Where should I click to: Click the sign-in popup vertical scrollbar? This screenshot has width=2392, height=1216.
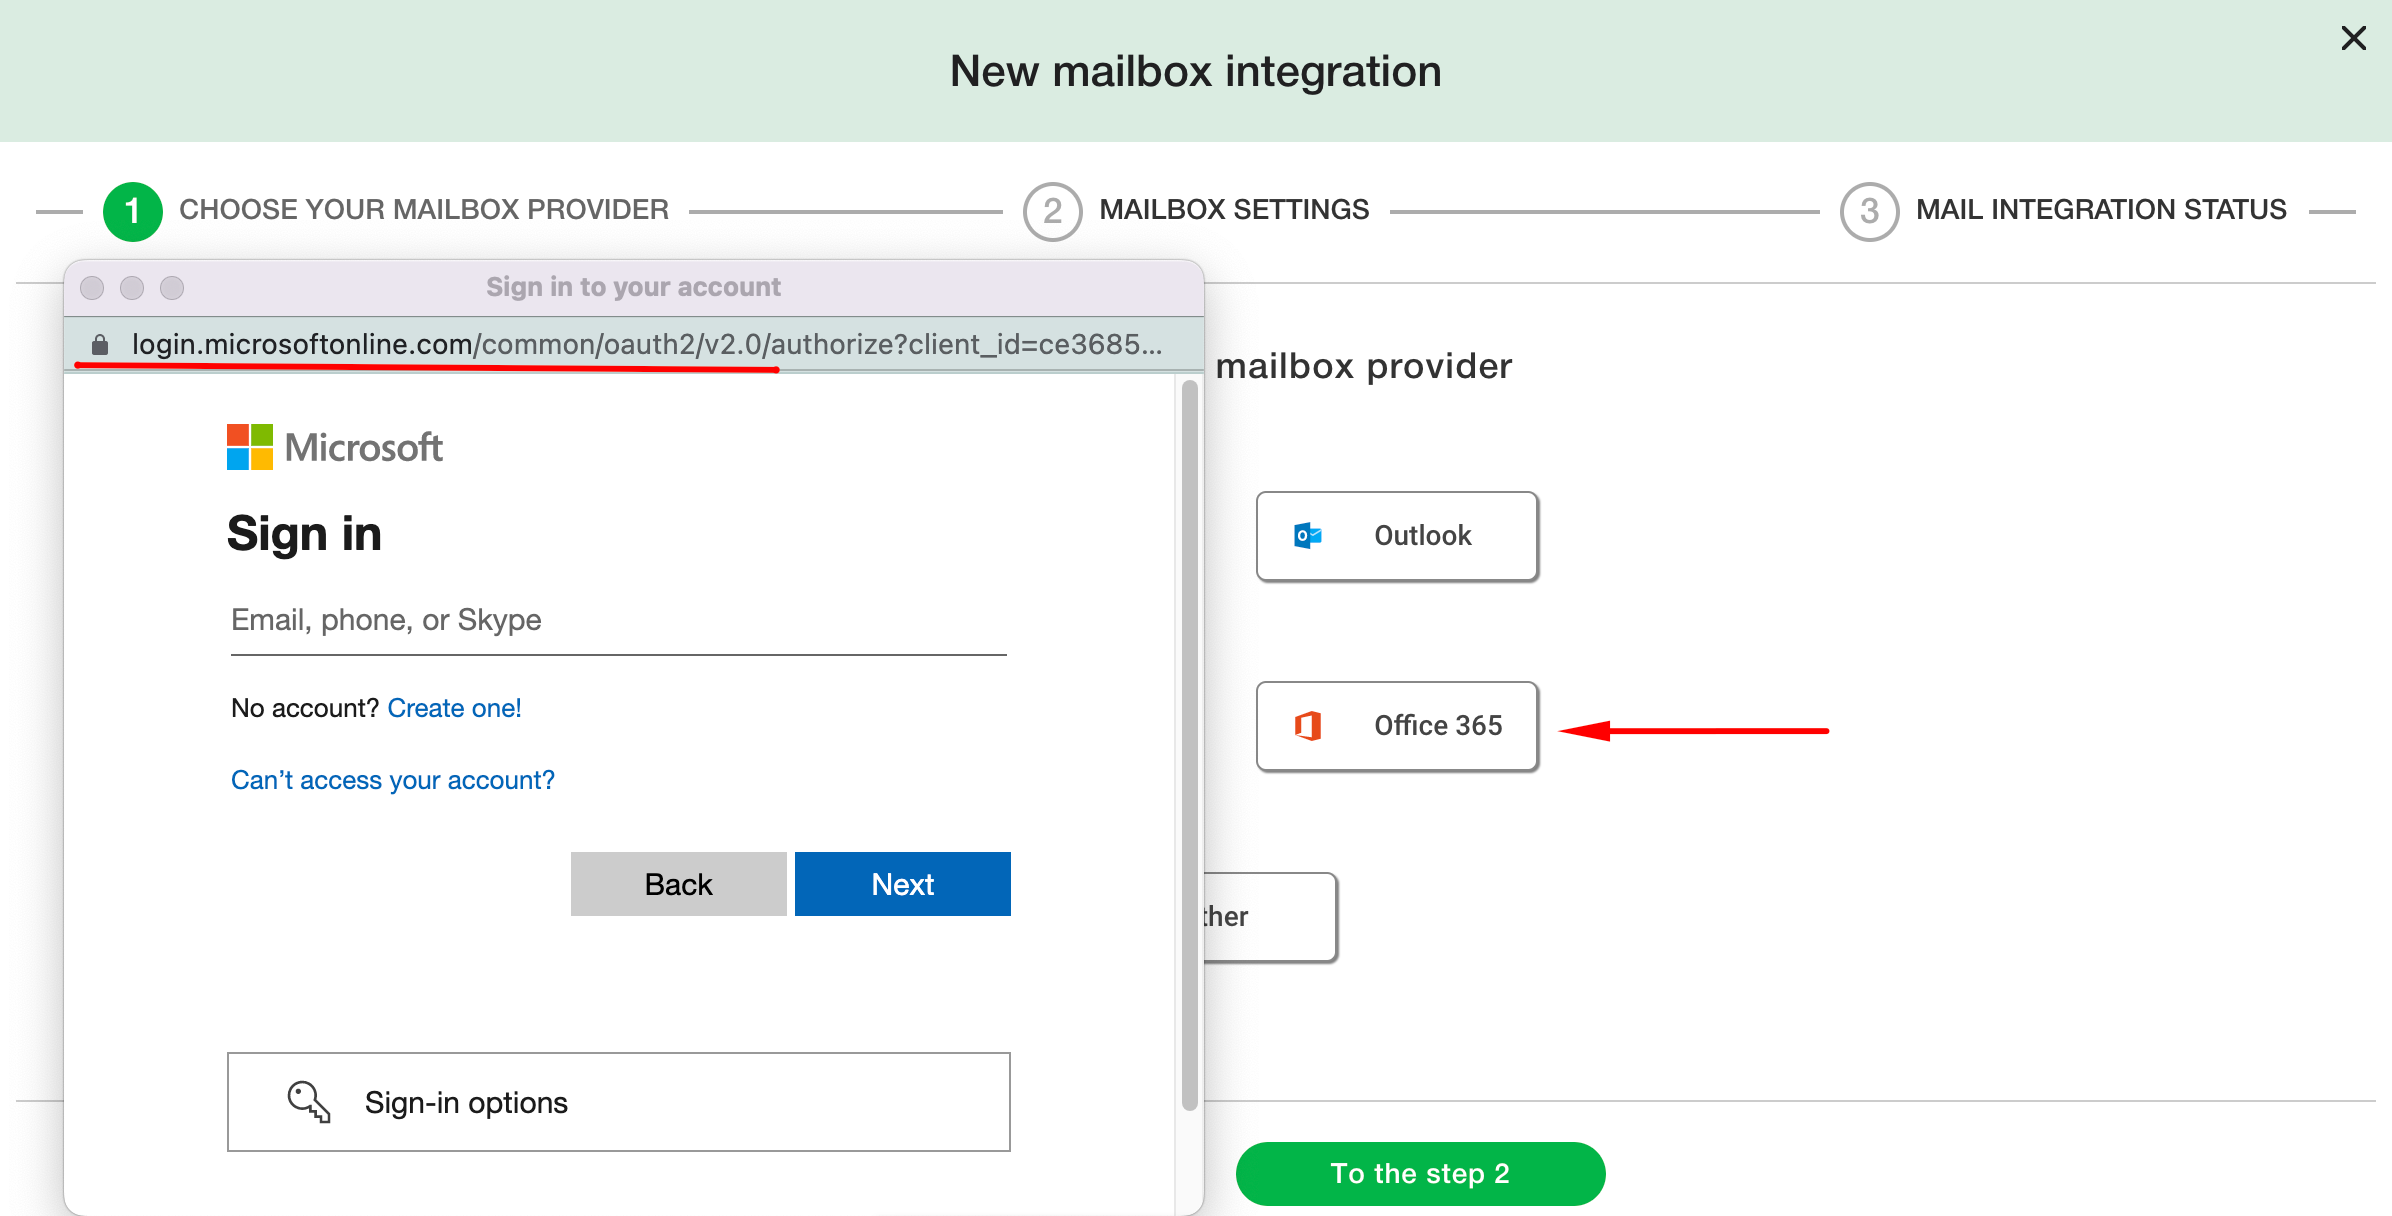1189,745
